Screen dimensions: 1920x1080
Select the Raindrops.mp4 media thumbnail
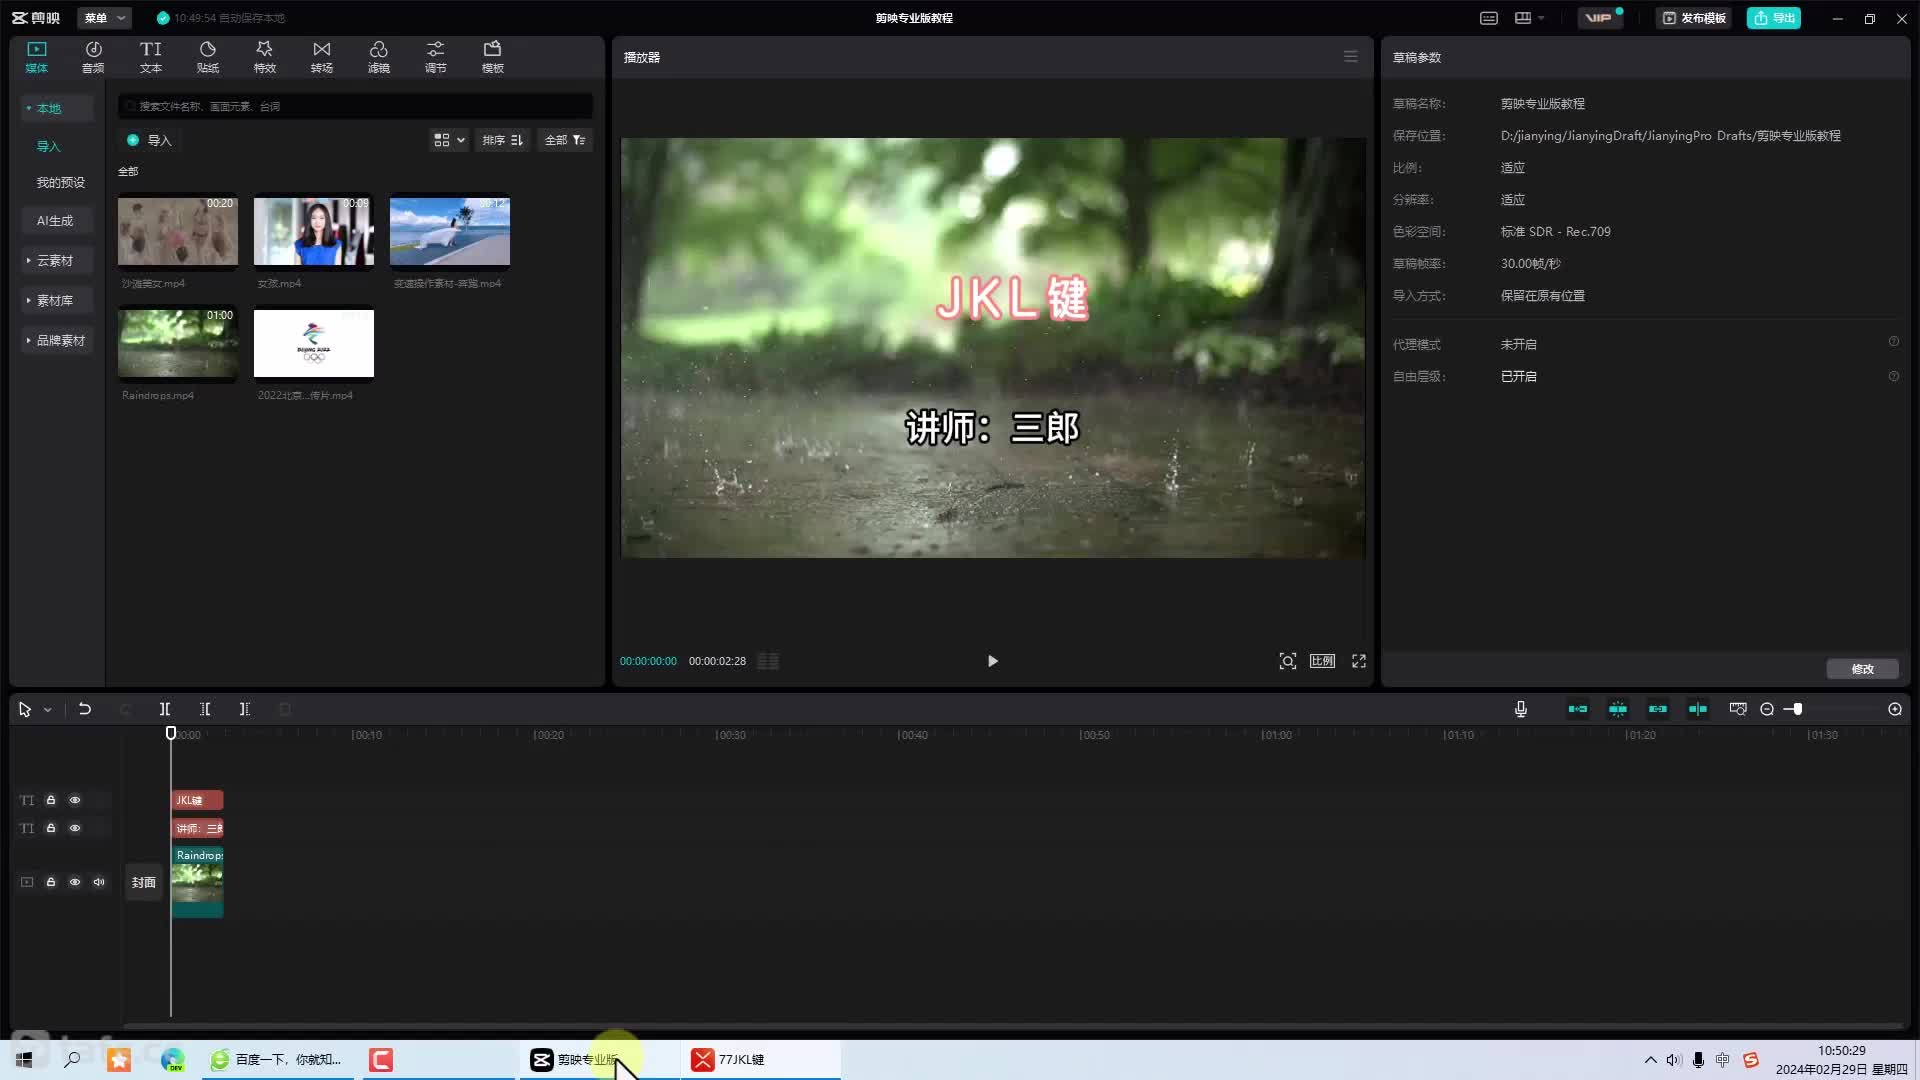178,343
